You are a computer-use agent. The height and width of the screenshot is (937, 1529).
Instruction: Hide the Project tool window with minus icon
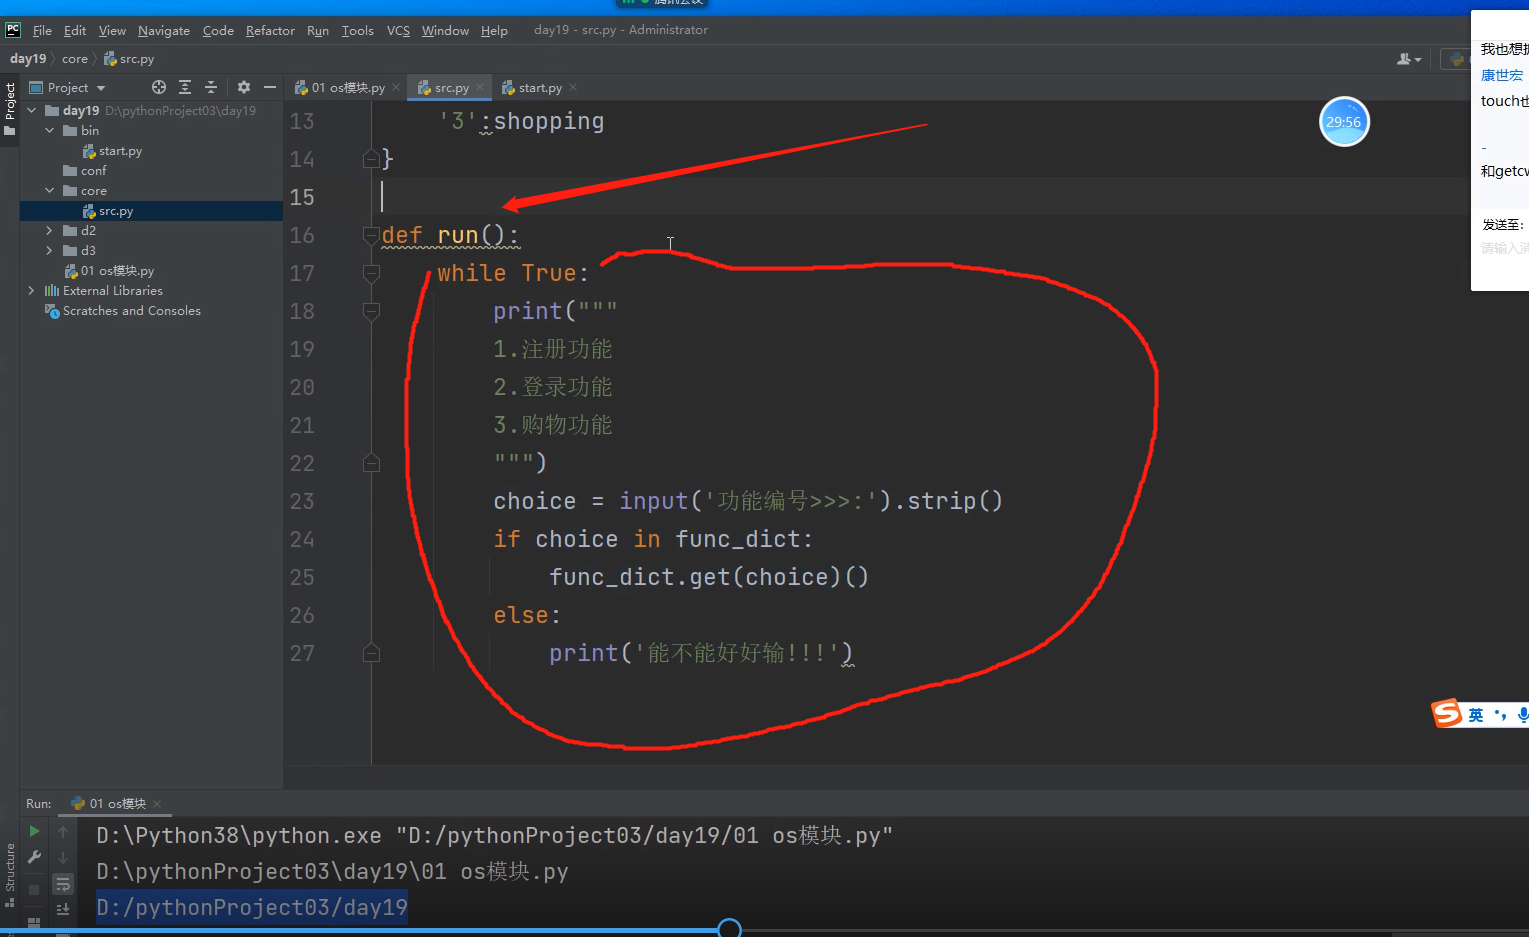click(270, 87)
